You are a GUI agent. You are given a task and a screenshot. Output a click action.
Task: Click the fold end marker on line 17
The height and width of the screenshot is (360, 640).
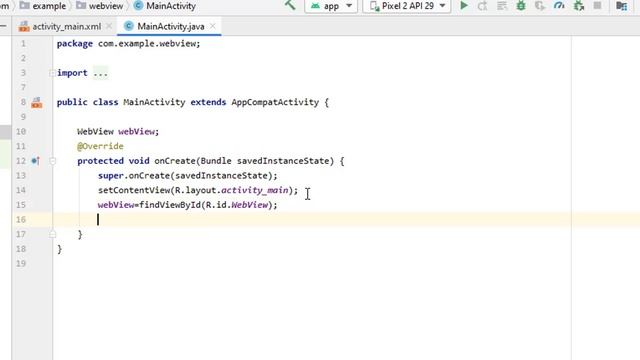point(52,234)
